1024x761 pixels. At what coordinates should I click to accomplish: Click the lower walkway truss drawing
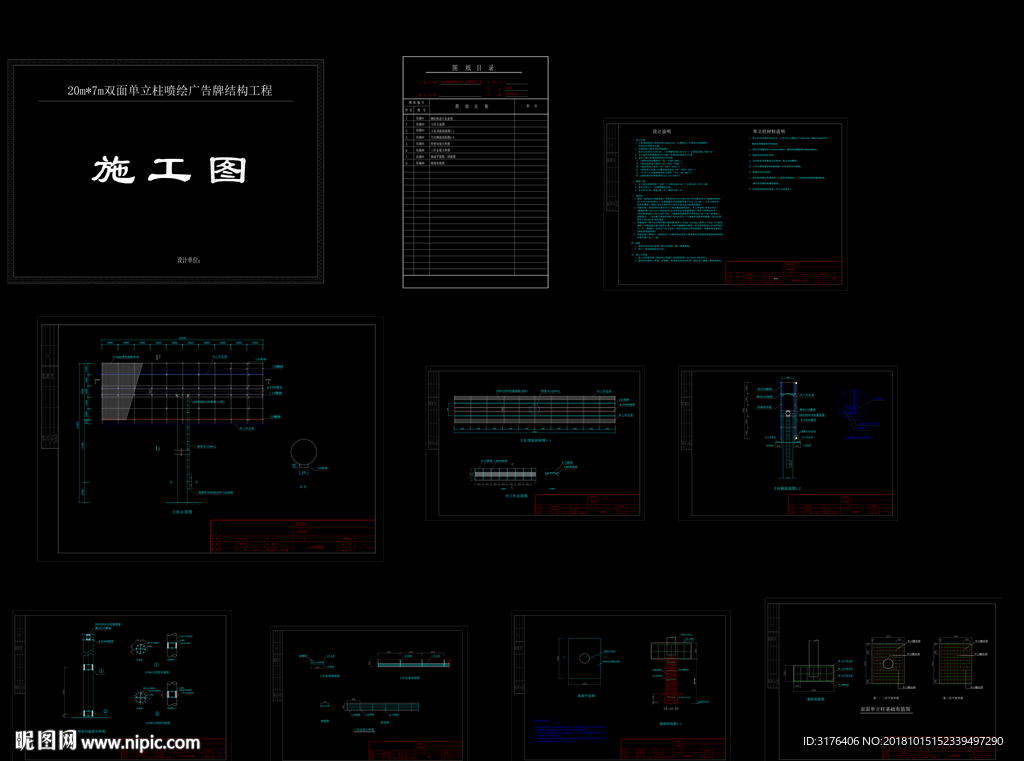(x=382, y=707)
